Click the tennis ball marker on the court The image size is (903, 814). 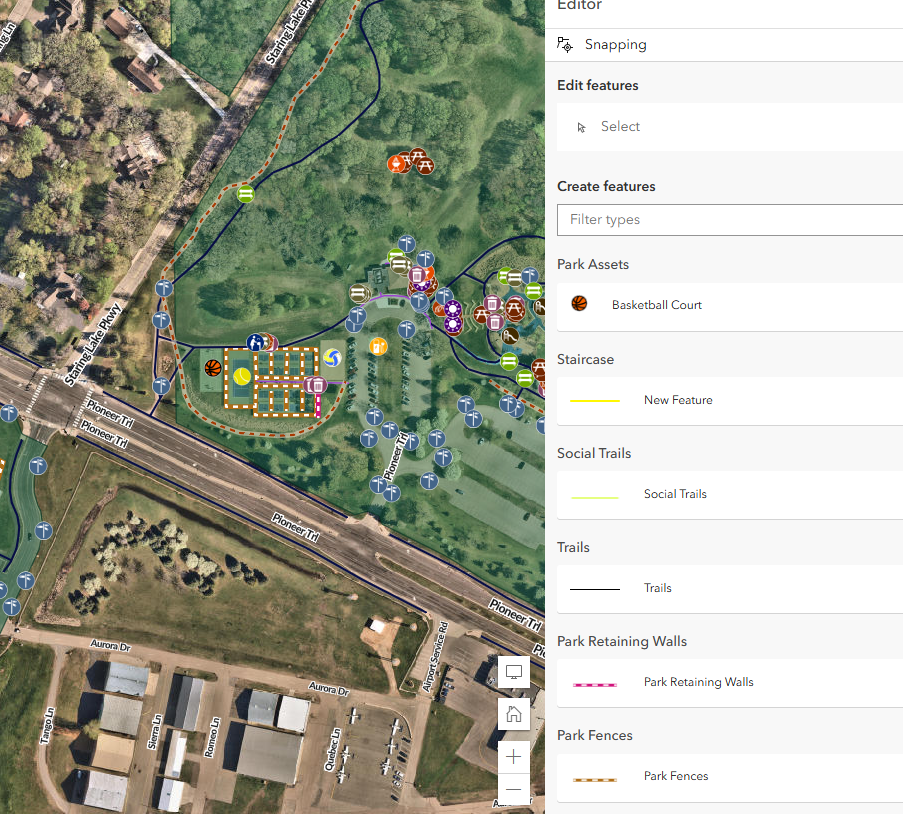(x=243, y=377)
